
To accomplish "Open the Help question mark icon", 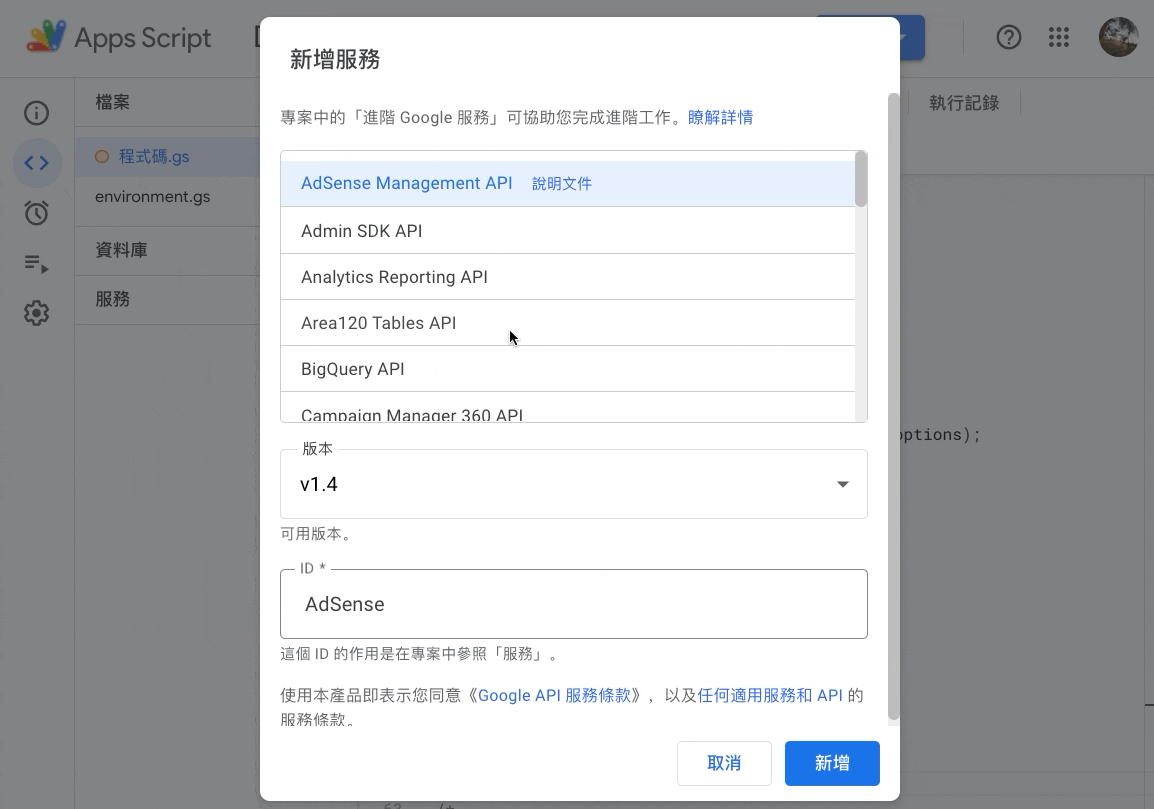I will click(x=1008, y=37).
